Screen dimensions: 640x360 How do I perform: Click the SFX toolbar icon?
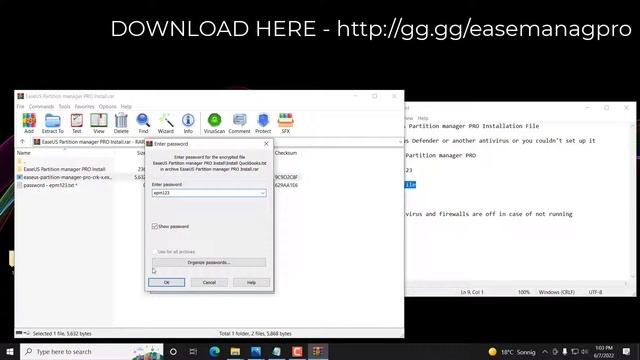click(285, 123)
